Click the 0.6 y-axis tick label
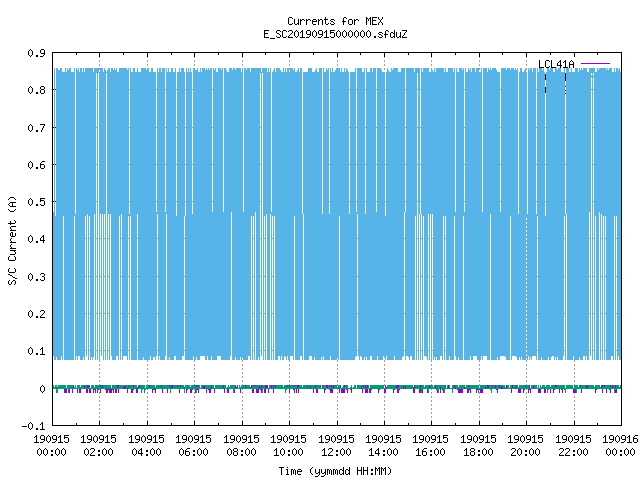This screenshot has width=640, height=480. pyautogui.click(x=37, y=165)
